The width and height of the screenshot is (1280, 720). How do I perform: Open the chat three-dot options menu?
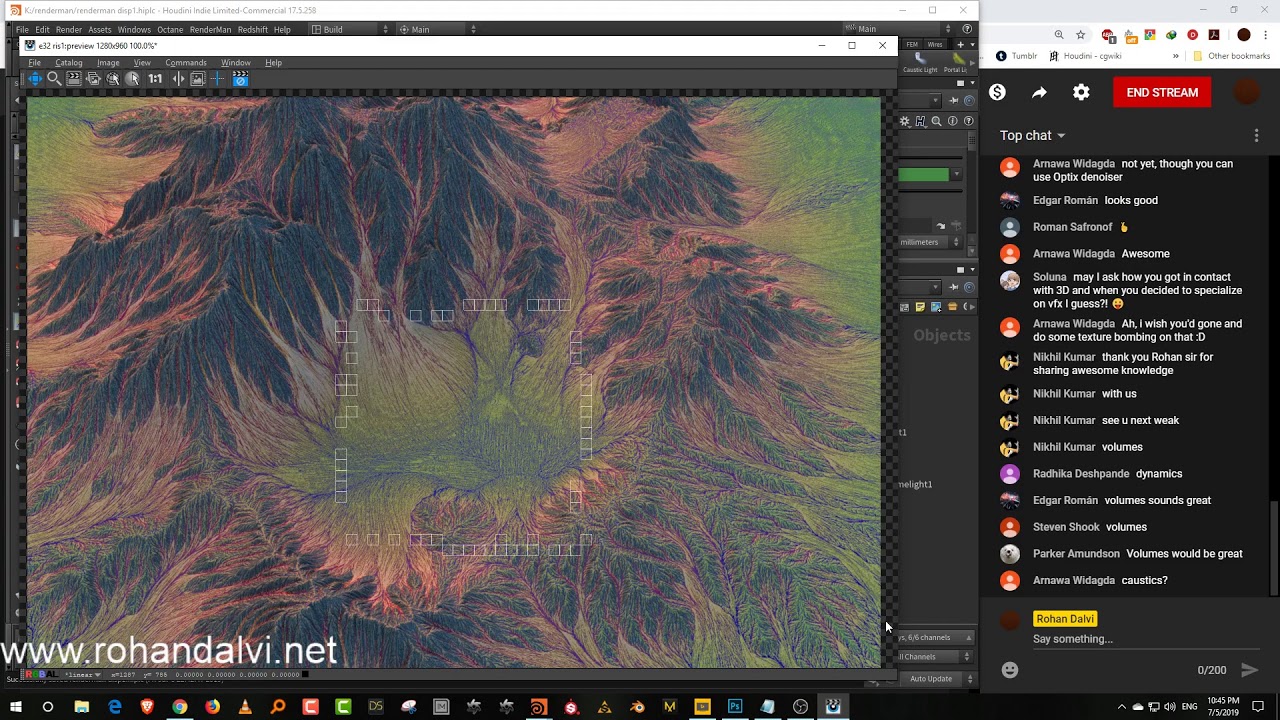1256,135
